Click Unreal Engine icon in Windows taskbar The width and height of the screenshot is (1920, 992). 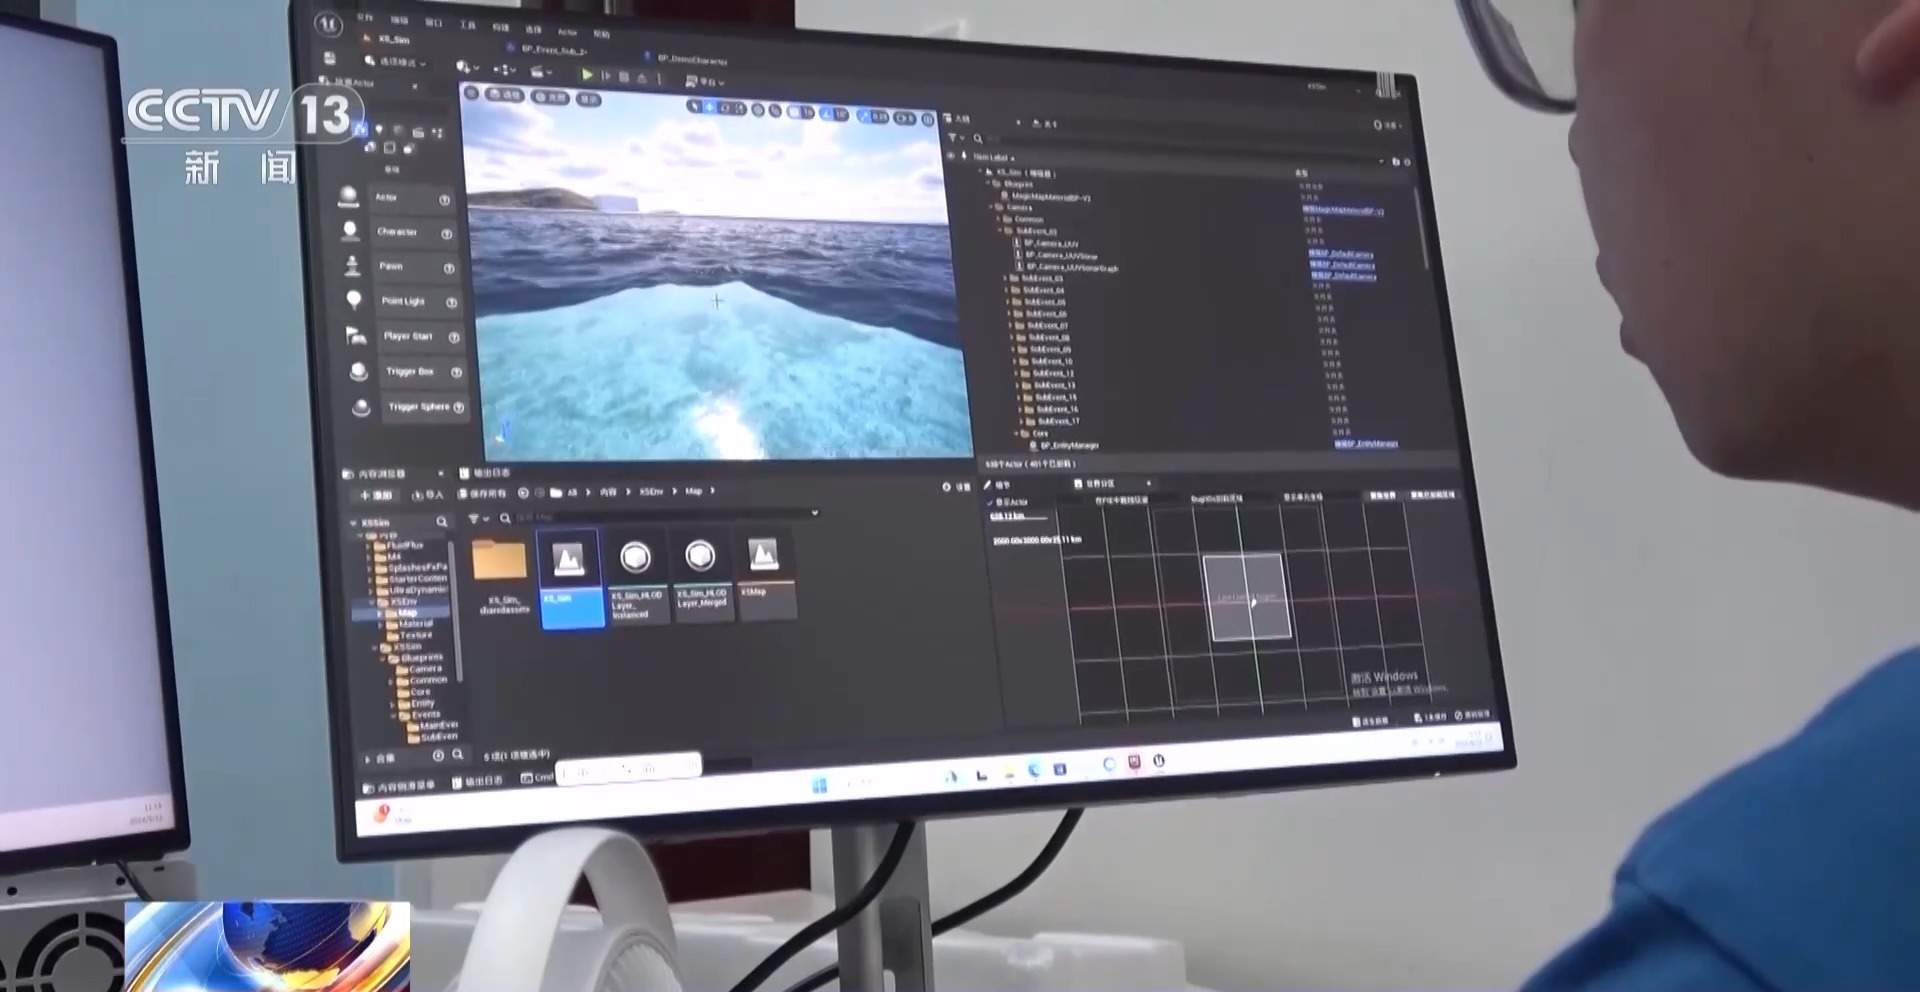point(1158,761)
